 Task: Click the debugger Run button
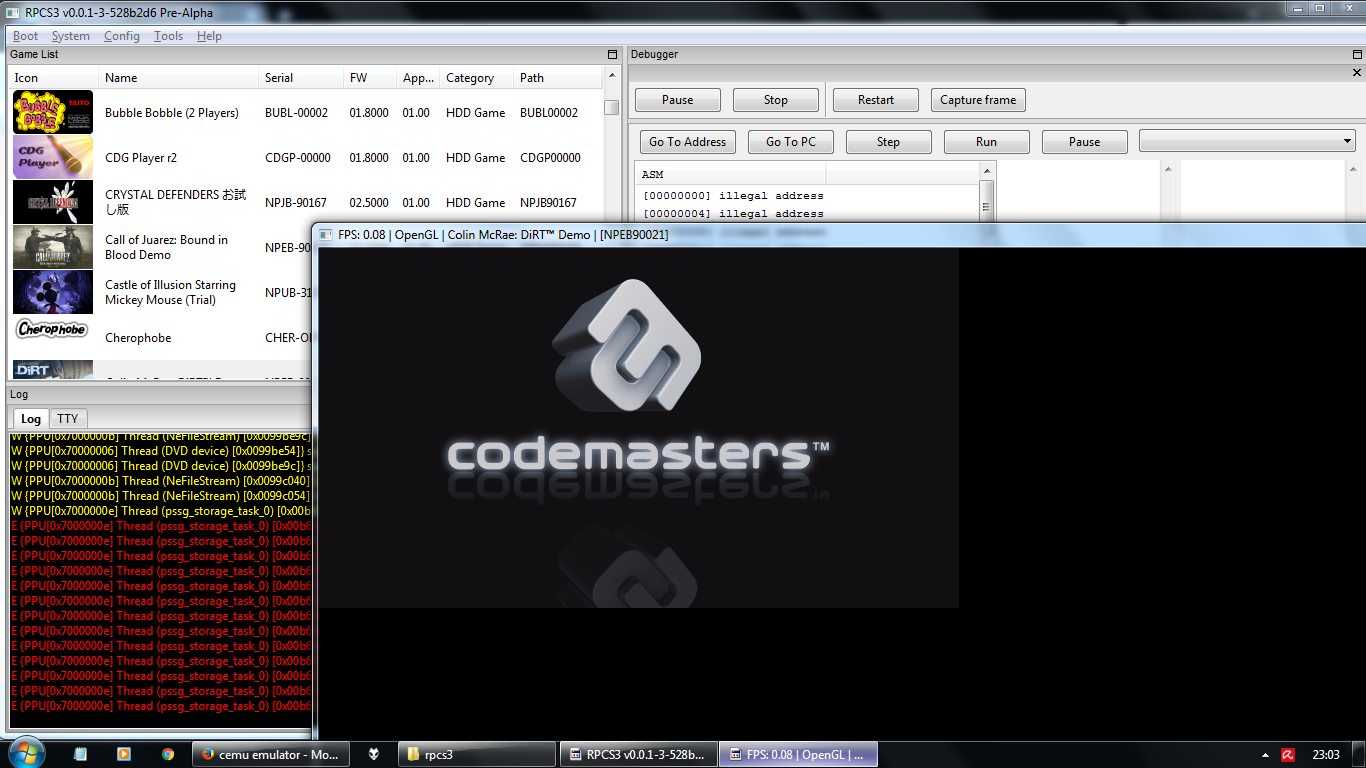986,142
